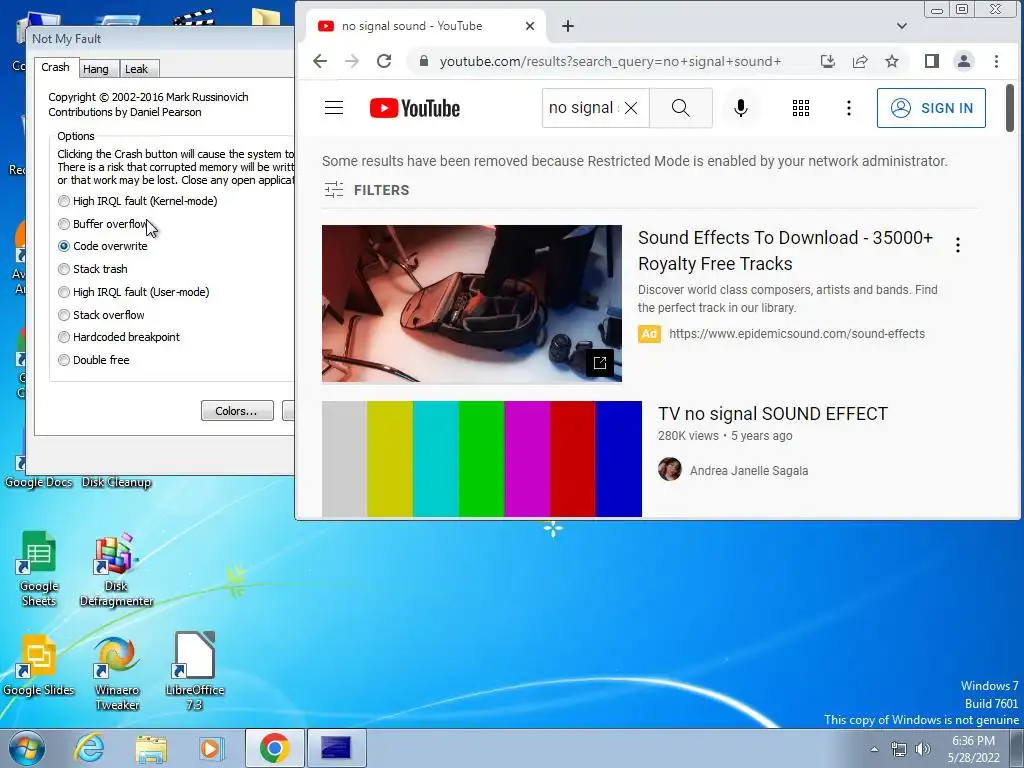The height and width of the screenshot is (768, 1024).
Task: Open Windows Explorer from taskbar
Action: pos(152,748)
